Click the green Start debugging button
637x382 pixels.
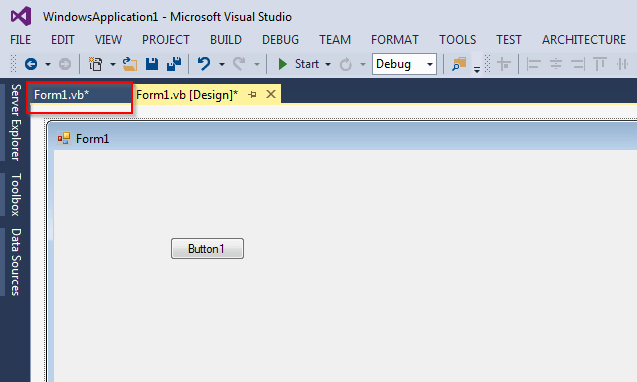pyautogui.click(x=299, y=64)
